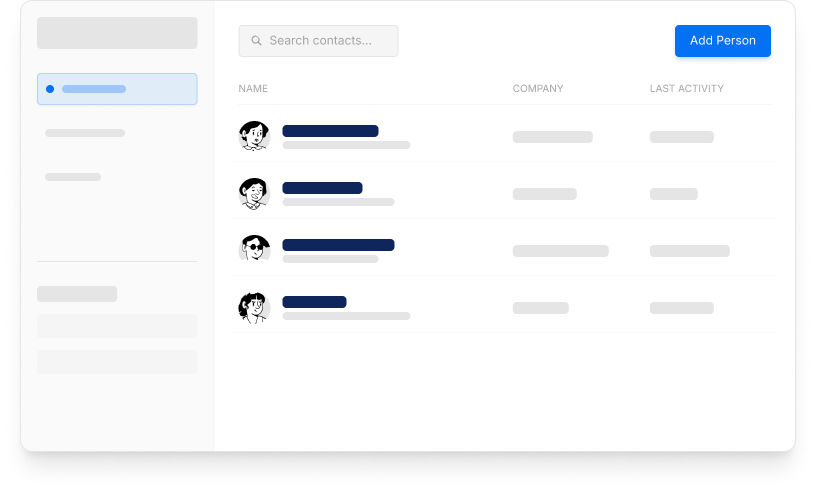Click the fourth contact's last activity placeholder

point(681,308)
